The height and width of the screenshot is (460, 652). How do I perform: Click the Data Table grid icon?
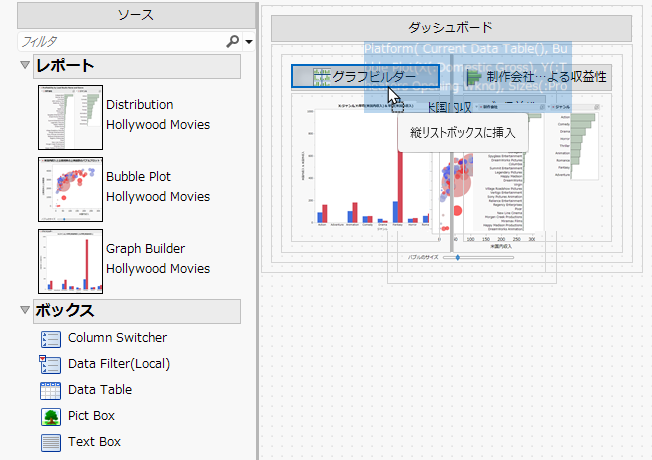pos(50,391)
